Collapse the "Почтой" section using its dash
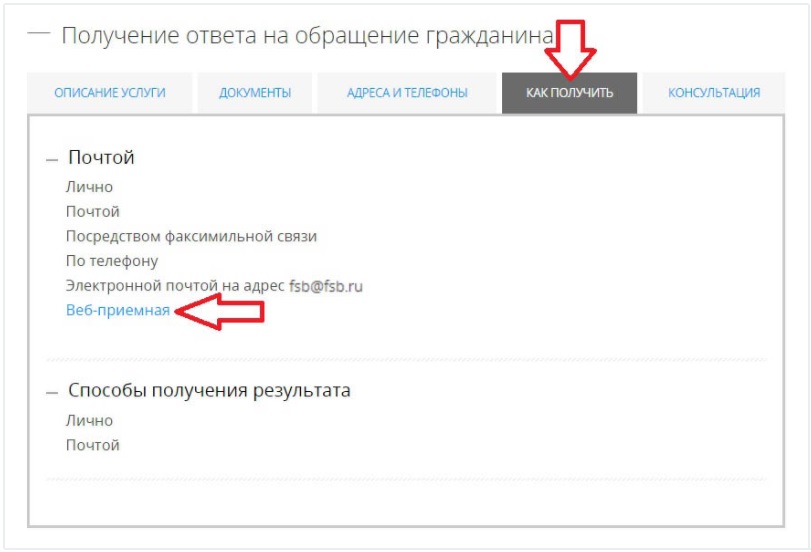Image resolution: width=811 pixels, height=552 pixels. click(52, 159)
